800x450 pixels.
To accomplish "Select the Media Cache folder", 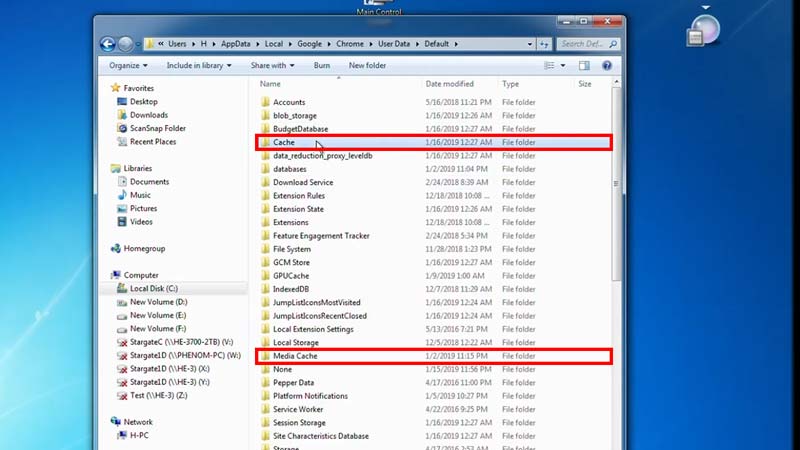I will (x=295, y=356).
